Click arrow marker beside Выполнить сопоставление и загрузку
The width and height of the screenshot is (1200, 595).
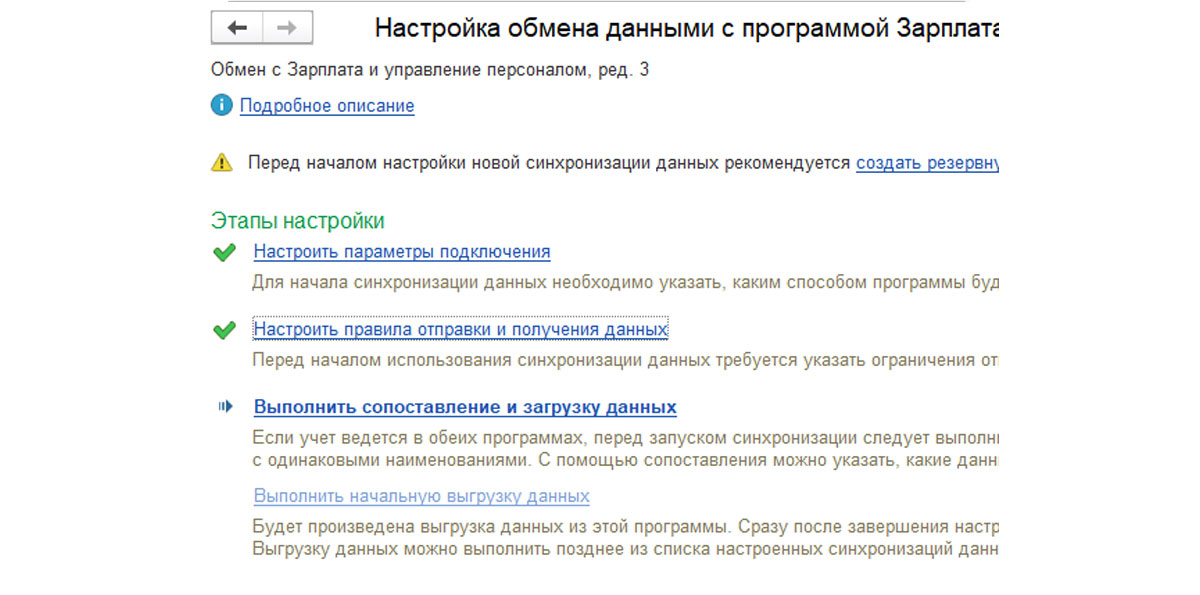(x=225, y=406)
